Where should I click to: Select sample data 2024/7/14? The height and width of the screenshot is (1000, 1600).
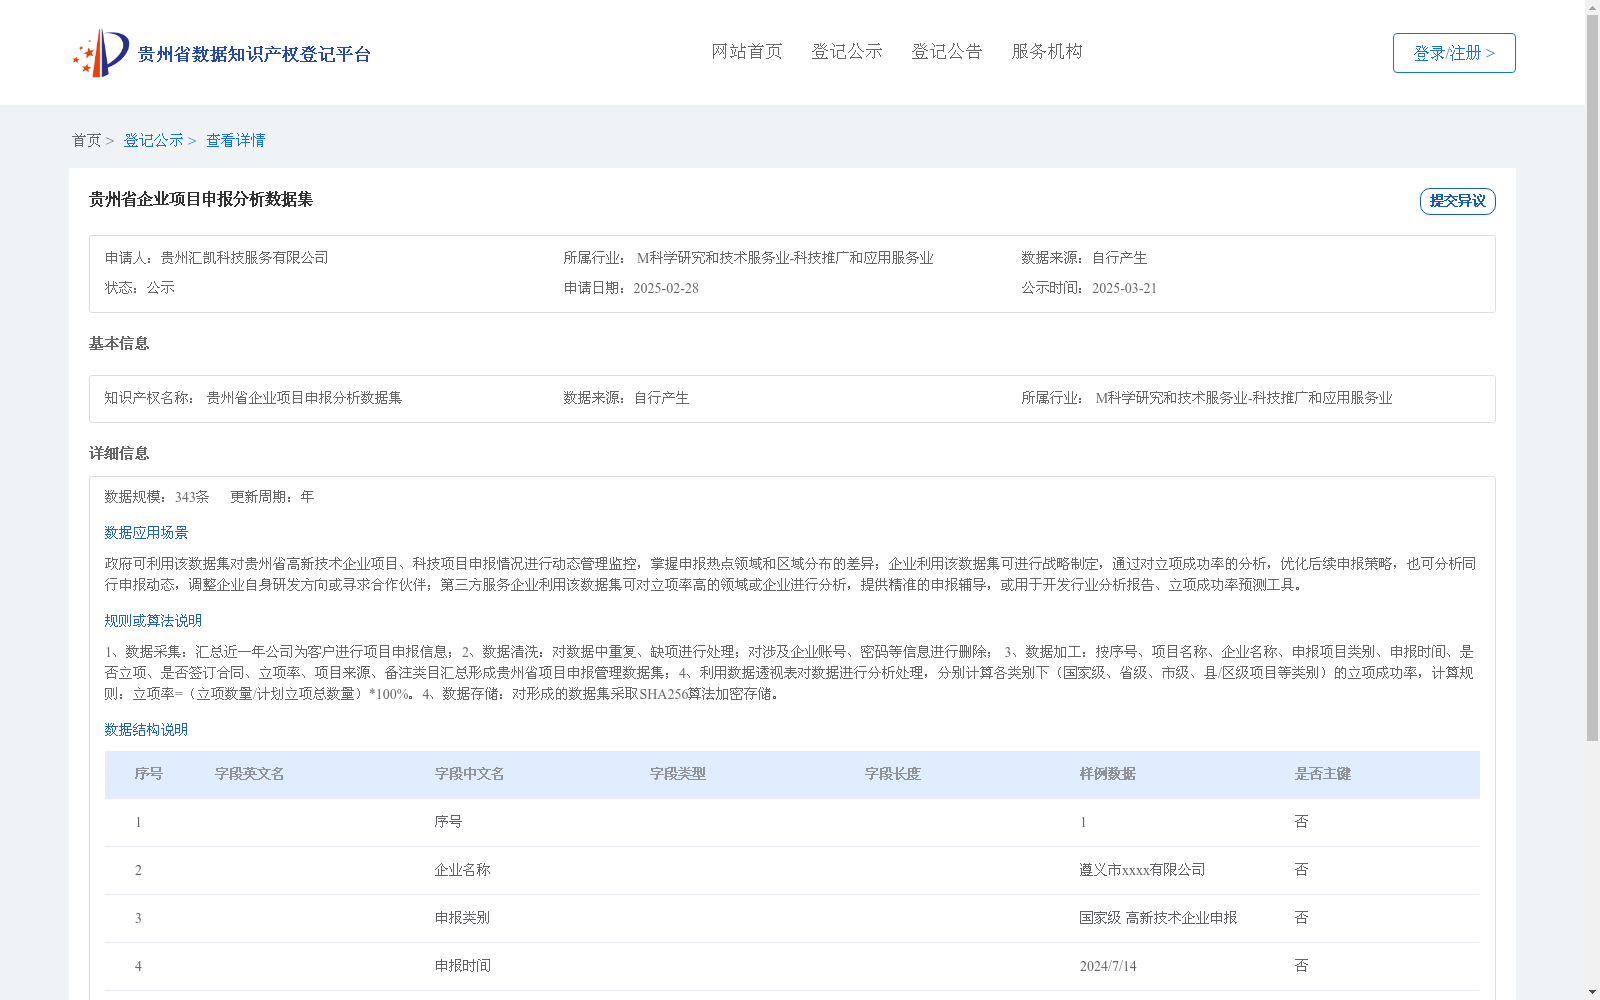click(x=1108, y=966)
